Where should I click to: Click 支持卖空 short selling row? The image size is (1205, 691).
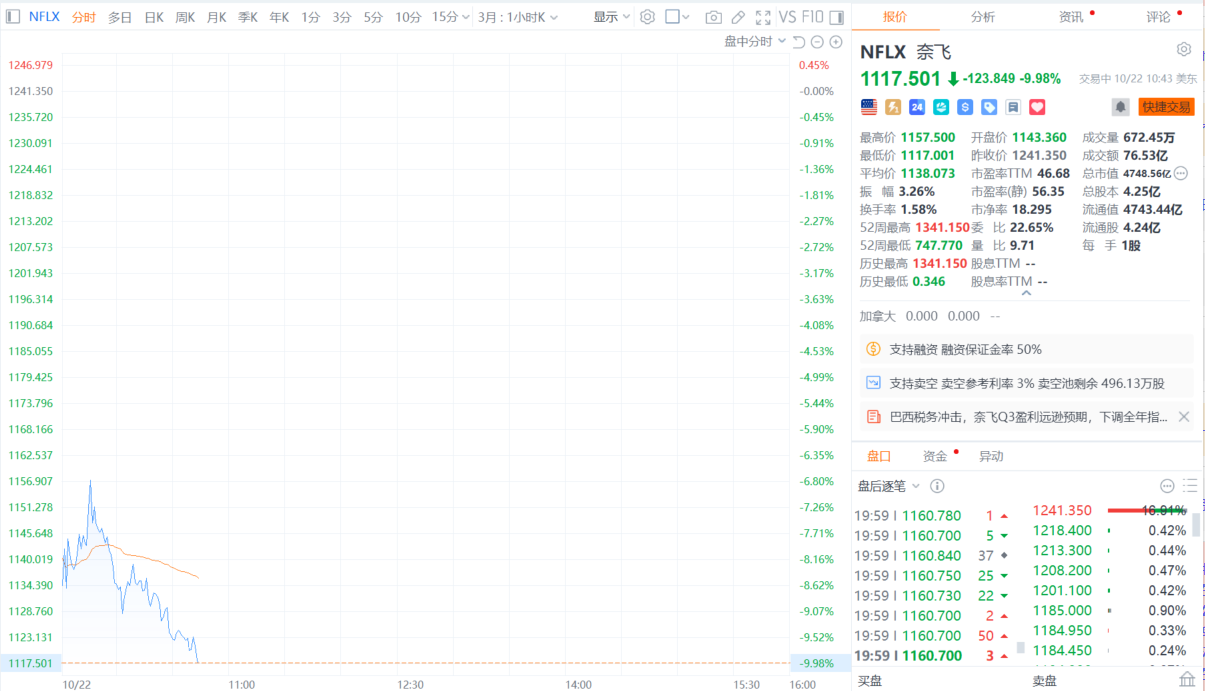pyautogui.click(x=1026, y=383)
